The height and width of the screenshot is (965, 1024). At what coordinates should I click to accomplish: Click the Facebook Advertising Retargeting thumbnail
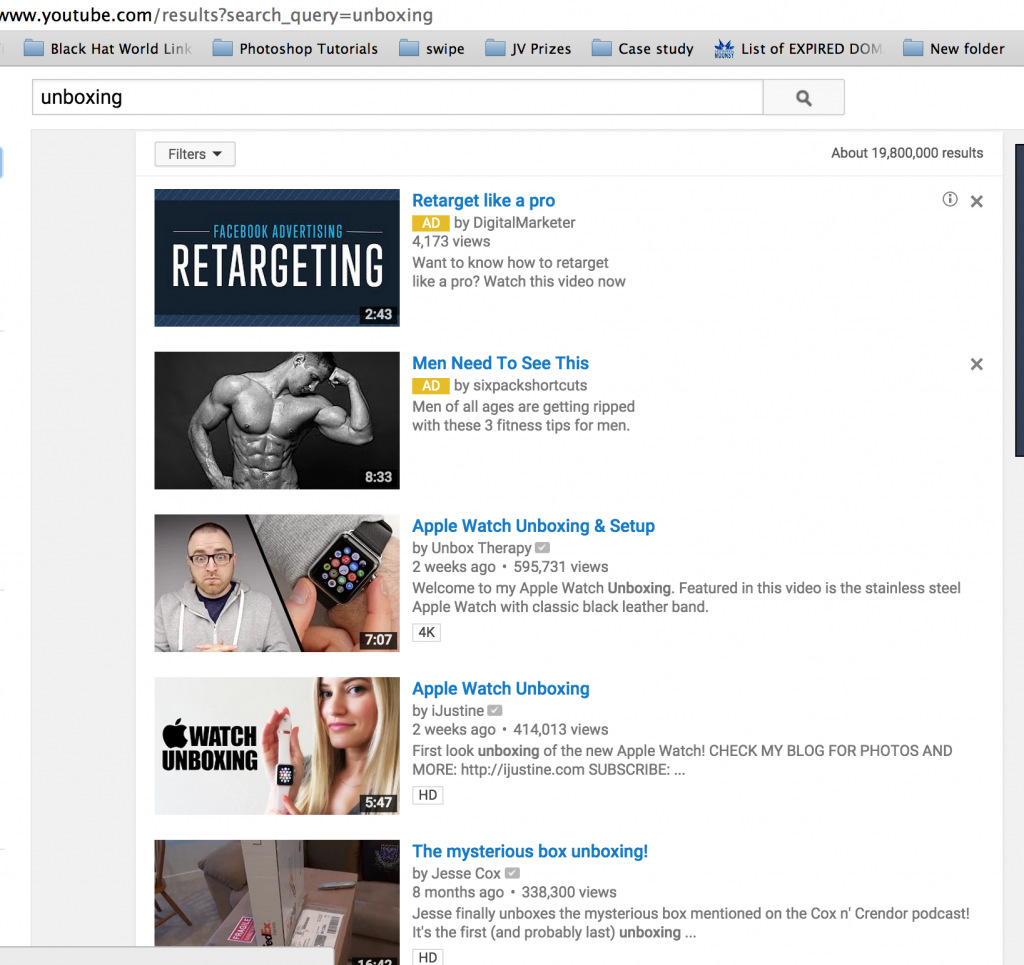(x=277, y=258)
